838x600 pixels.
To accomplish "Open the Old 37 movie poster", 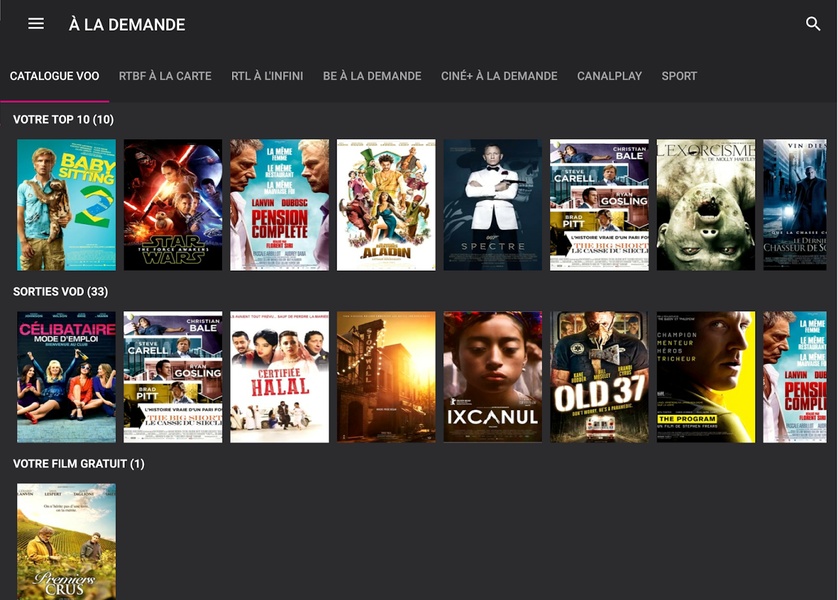I will [x=599, y=377].
